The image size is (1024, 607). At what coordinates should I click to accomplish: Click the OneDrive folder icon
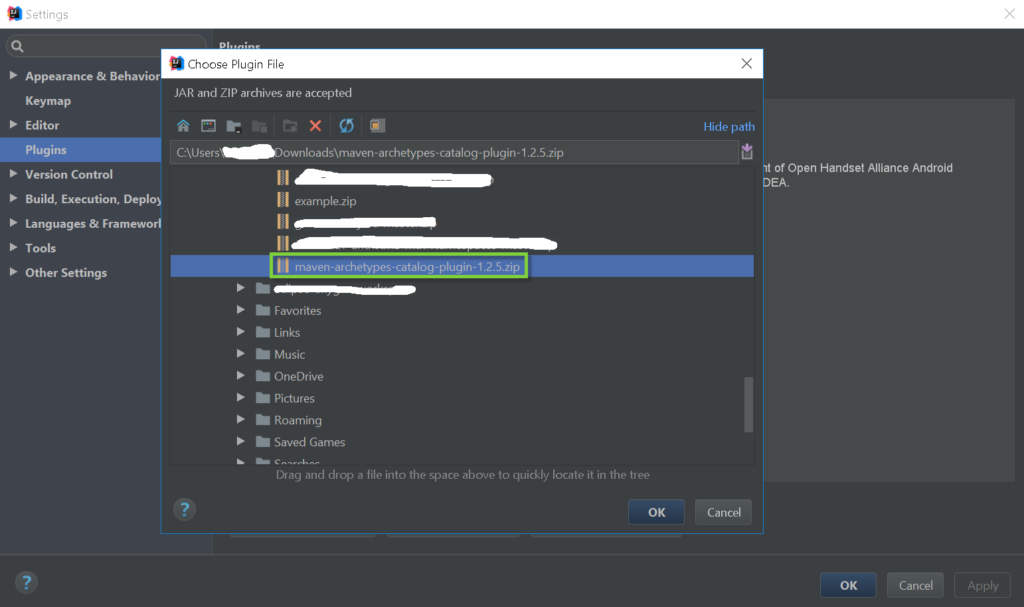pyautogui.click(x=263, y=376)
